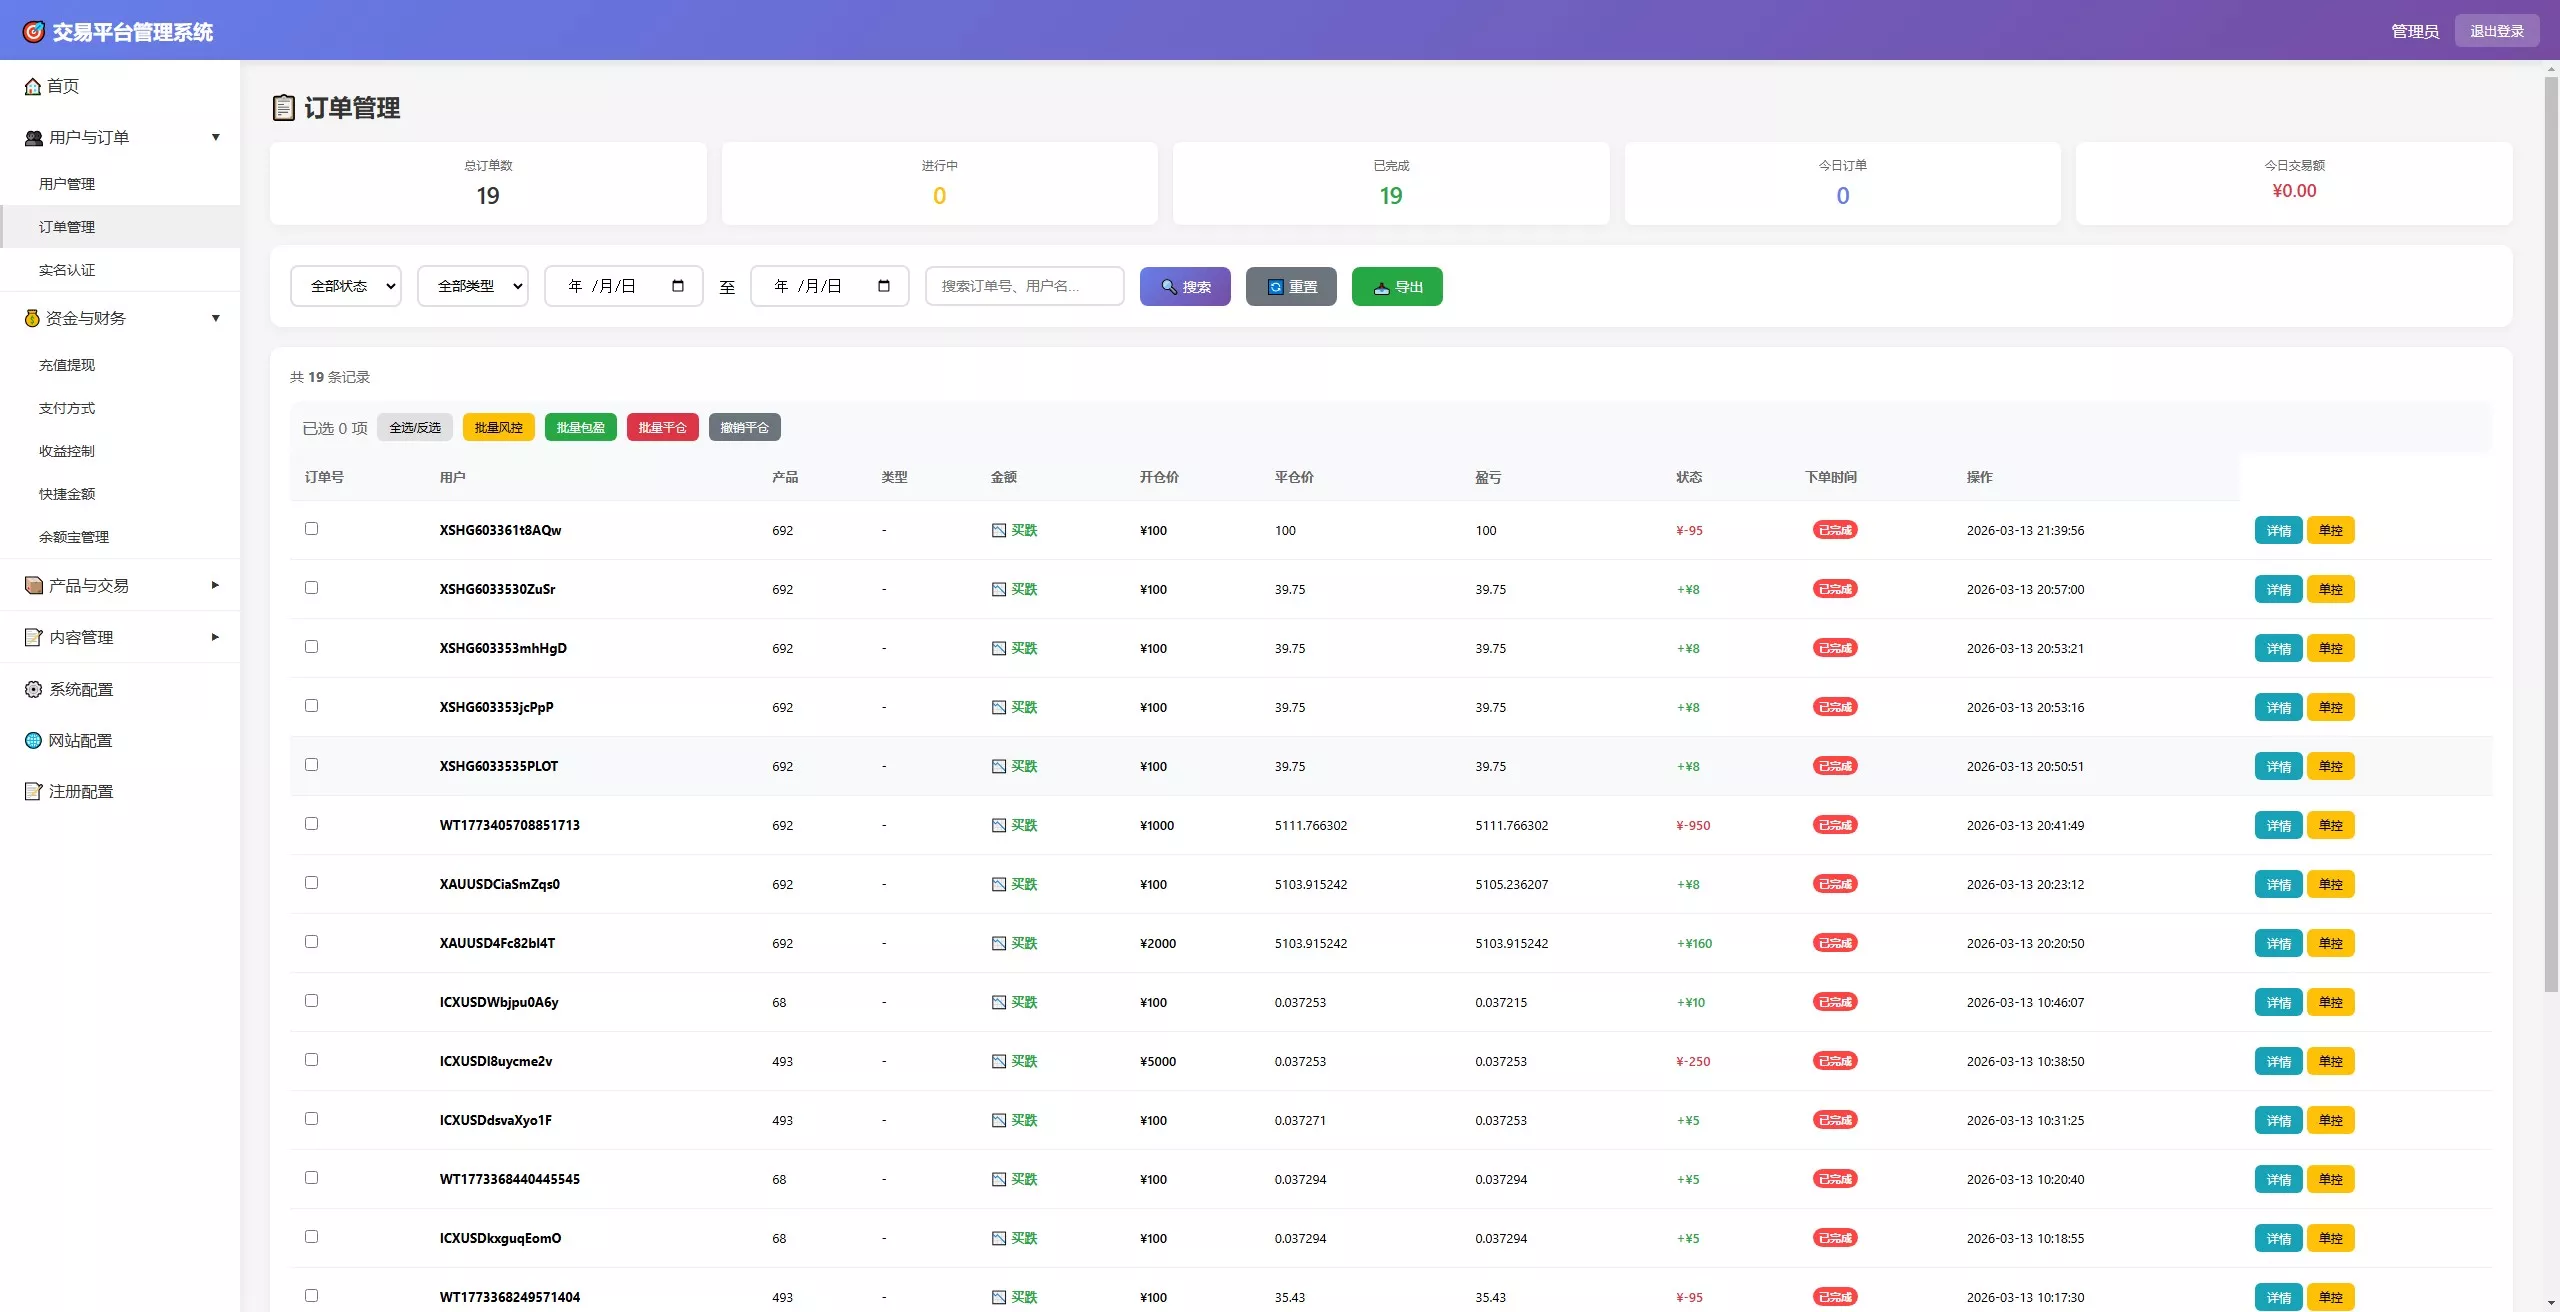Click the 系统配置 gear icon
The height and width of the screenshot is (1312, 2560).
click(x=33, y=689)
